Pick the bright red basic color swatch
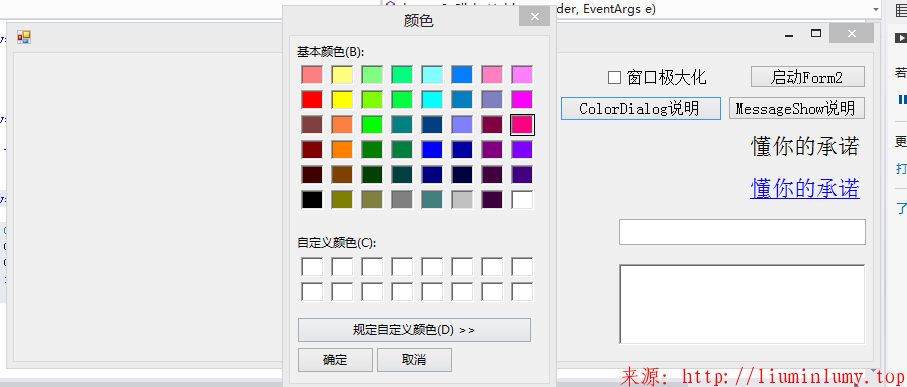The height and width of the screenshot is (387, 907). point(312,99)
